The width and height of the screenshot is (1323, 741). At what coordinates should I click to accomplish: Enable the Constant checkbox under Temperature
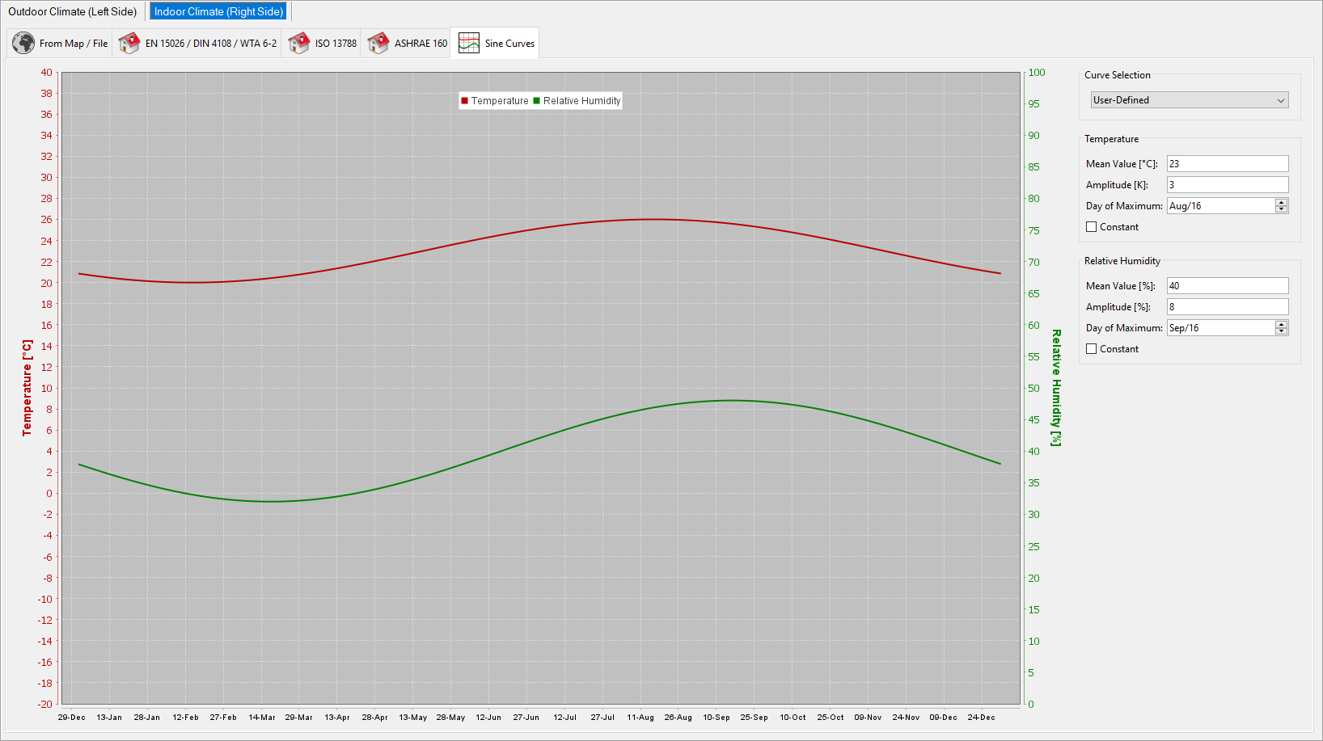pos(1091,227)
